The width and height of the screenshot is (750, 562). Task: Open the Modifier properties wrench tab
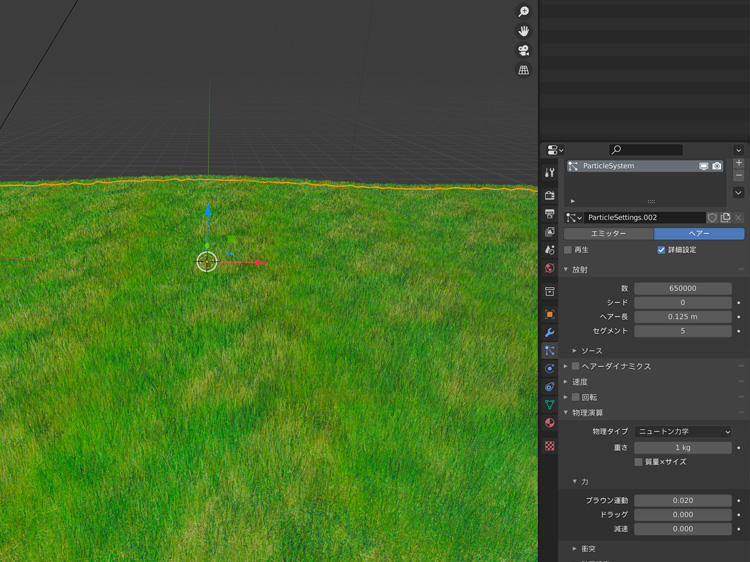(549, 332)
